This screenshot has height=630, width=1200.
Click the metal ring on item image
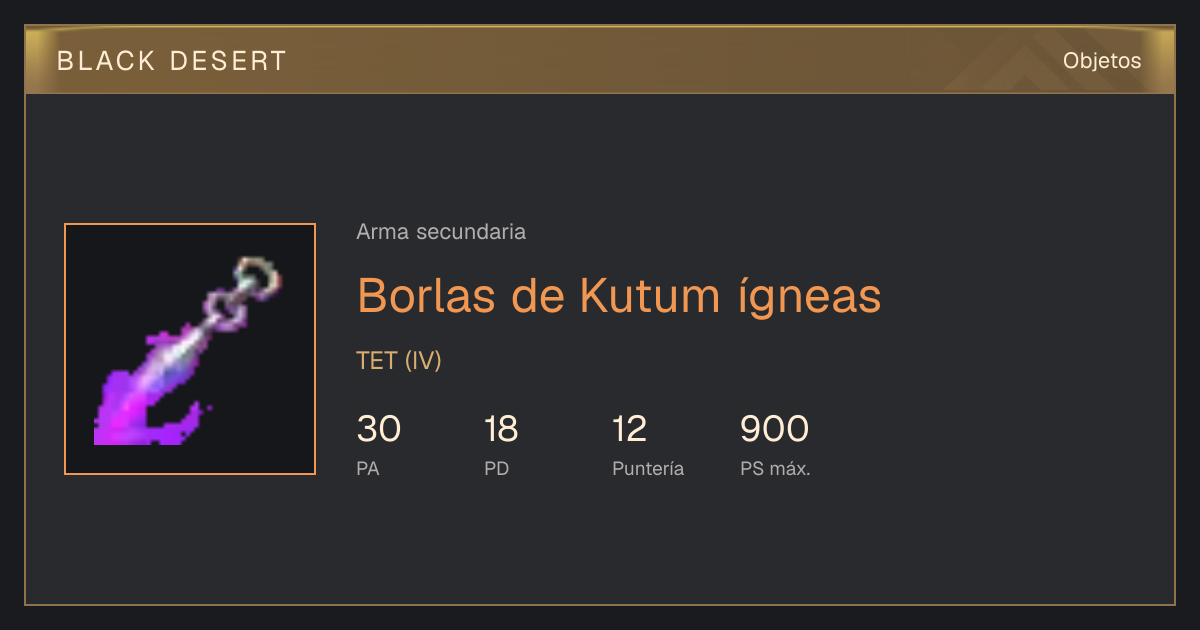259,276
